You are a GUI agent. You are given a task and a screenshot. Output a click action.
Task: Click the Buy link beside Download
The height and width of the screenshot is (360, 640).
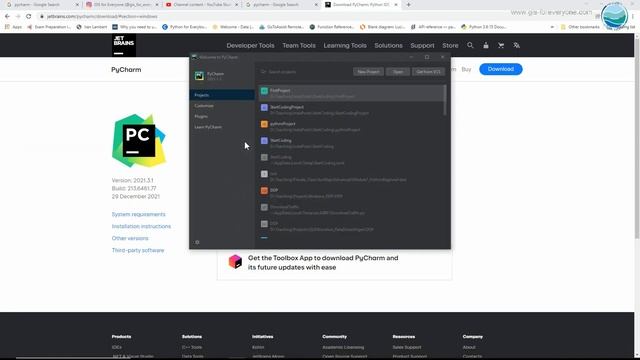coord(466,69)
